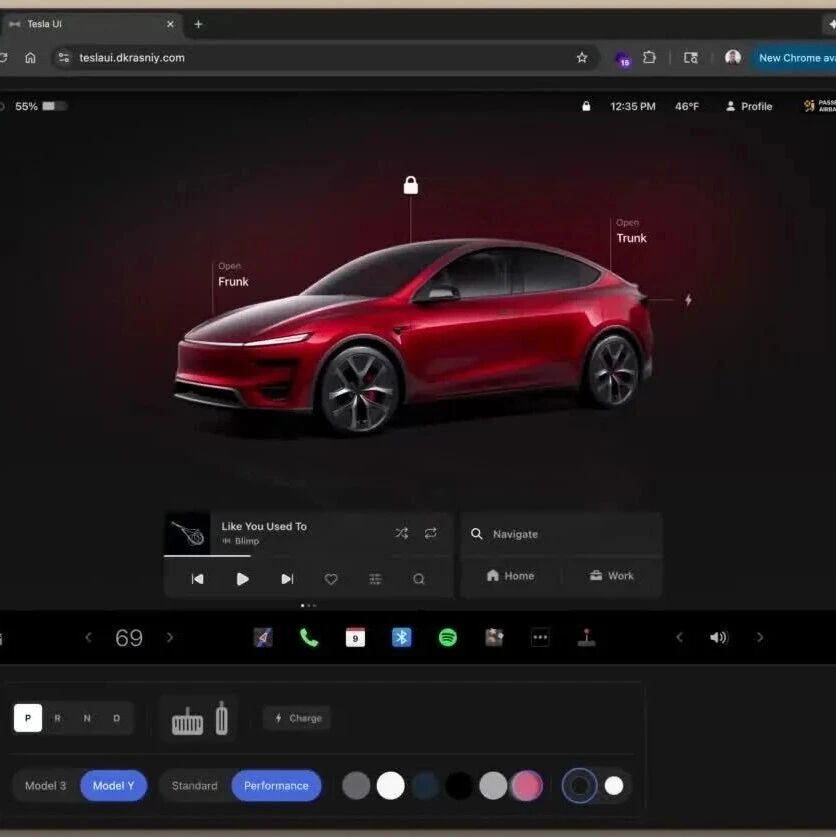Screen dimensions: 836x837
Task: Select gear D (Drive)
Action: [116, 718]
